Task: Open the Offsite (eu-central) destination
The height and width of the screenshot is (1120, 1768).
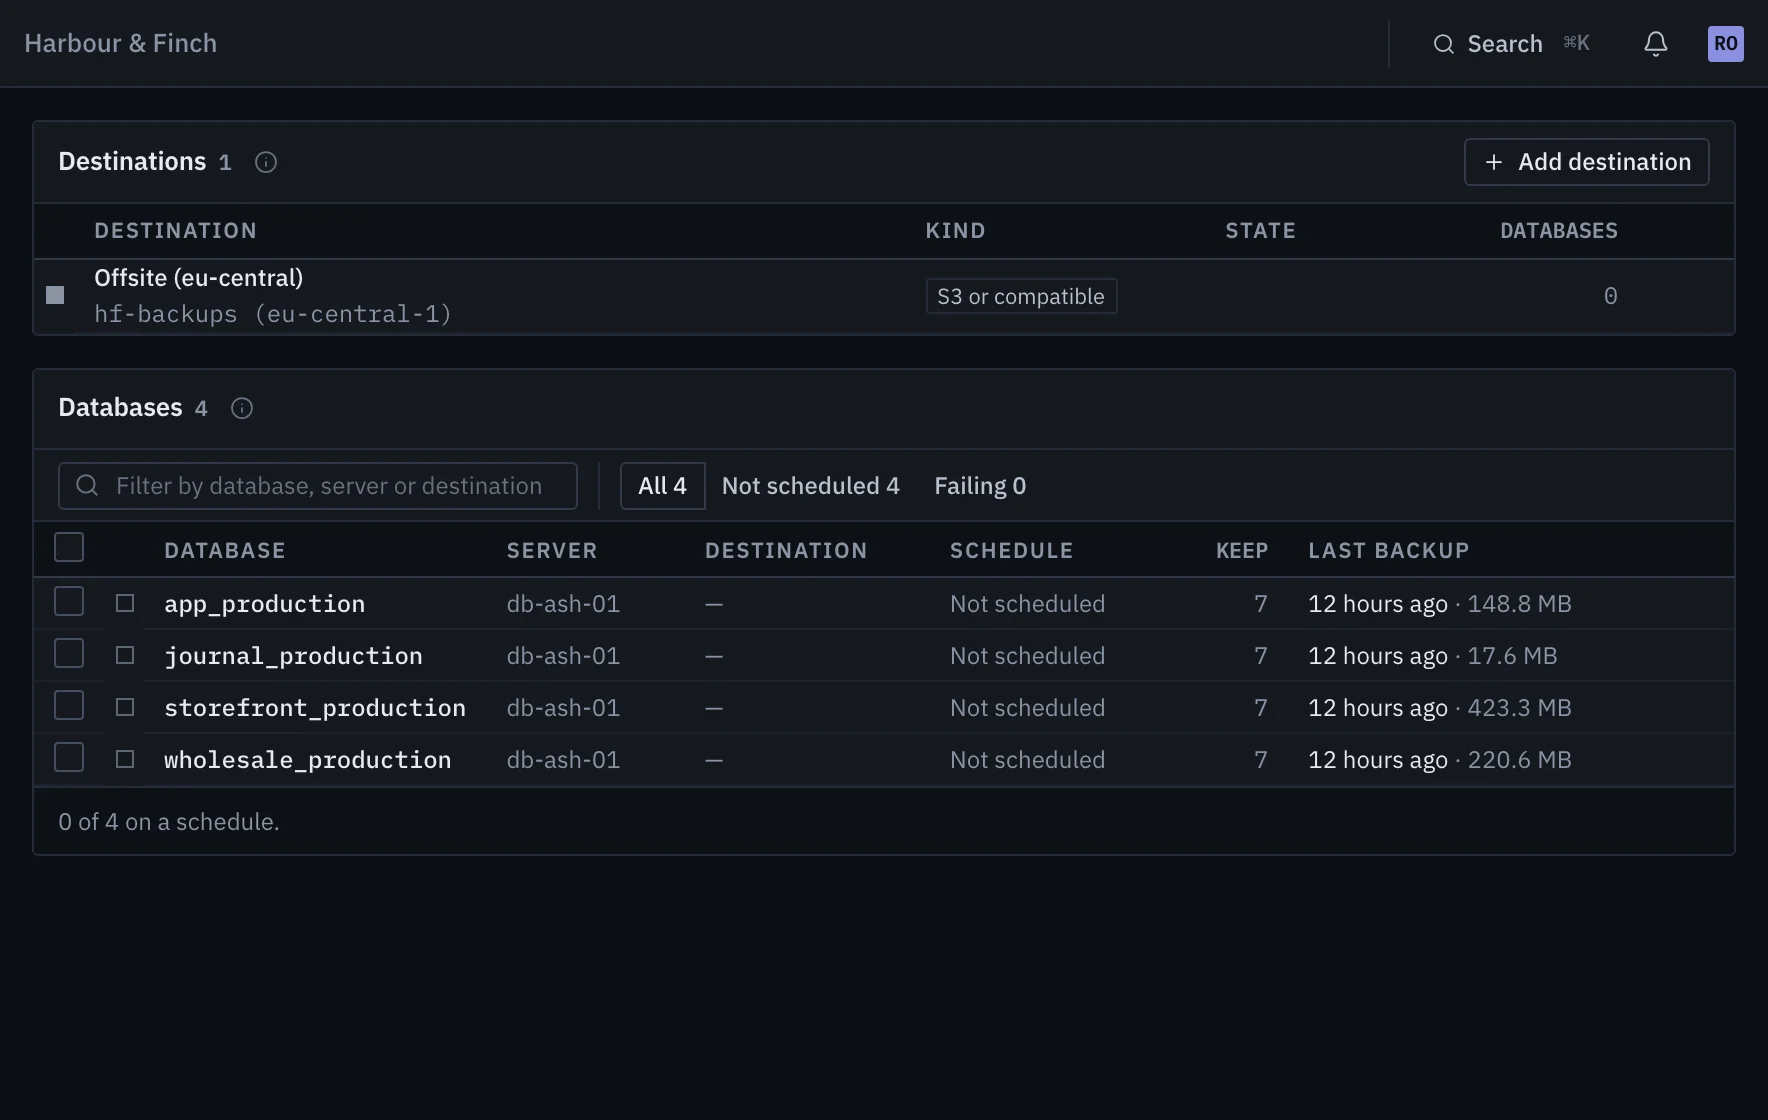Action: click(x=198, y=278)
